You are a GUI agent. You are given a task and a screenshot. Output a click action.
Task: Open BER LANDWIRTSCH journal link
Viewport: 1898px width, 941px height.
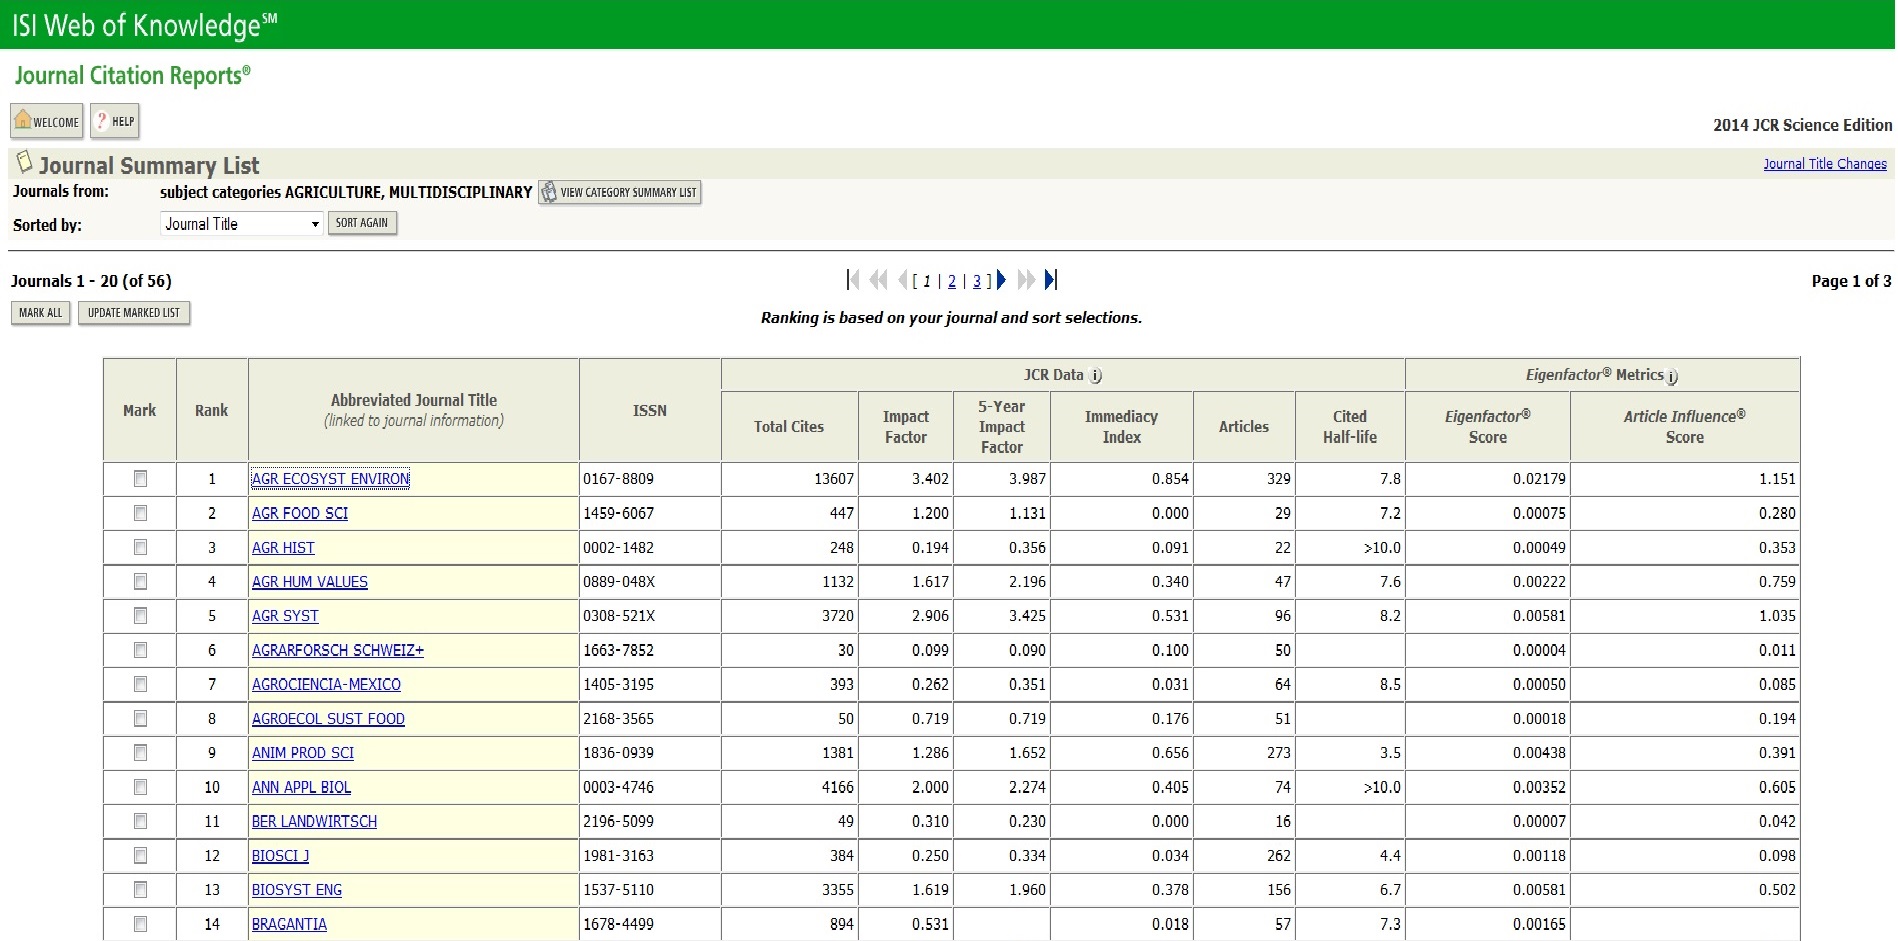pyautogui.click(x=314, y=822)
